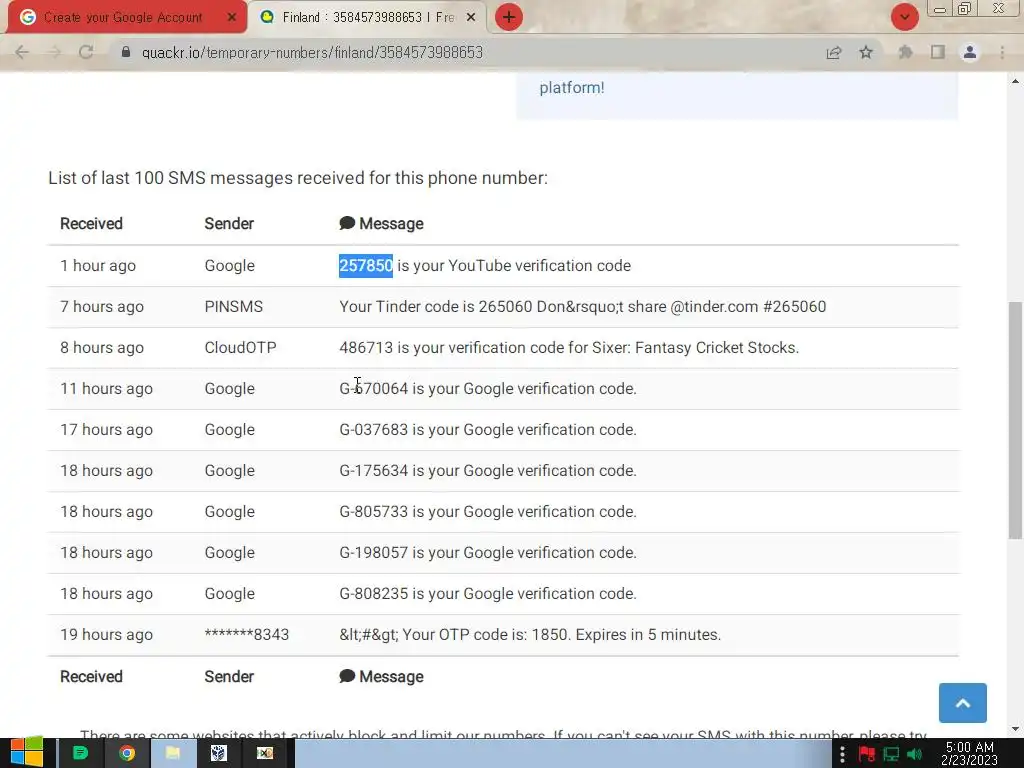
Task: Click the G-805733 Google verification message
Action: click(x=488, y=511)
